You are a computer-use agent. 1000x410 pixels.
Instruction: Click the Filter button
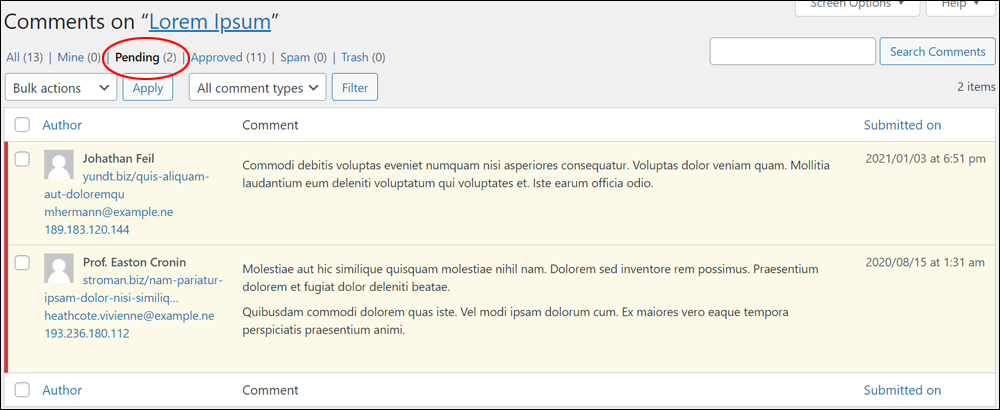355,87
